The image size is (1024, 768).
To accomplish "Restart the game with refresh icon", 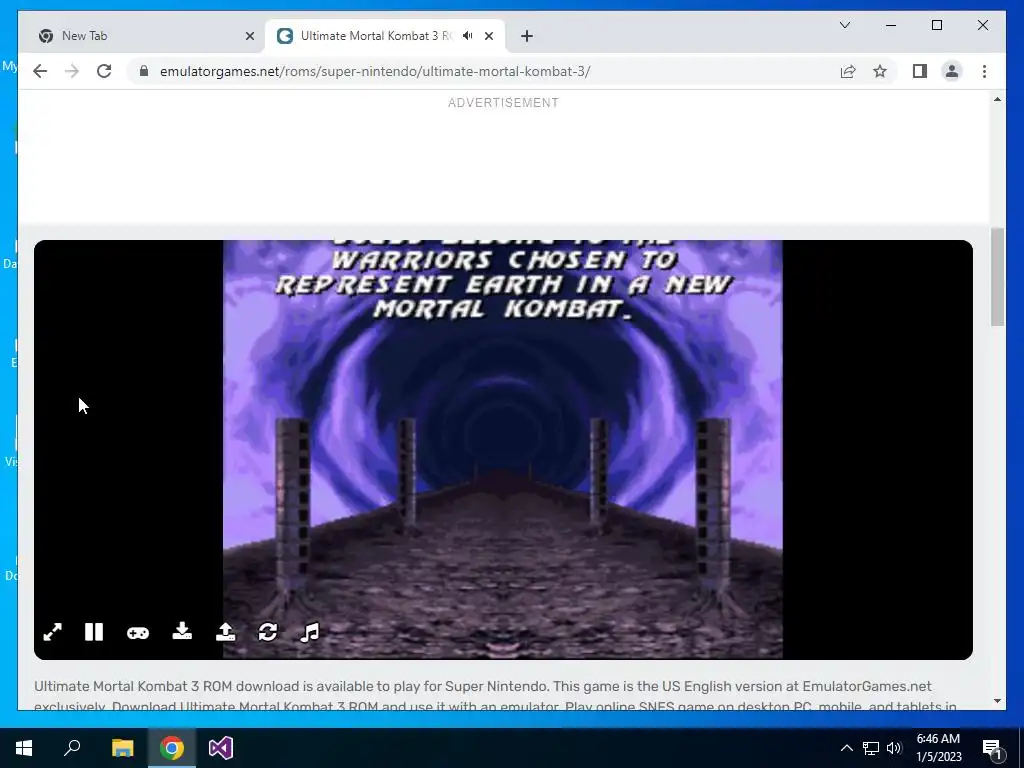I will pyautogui.click(x=268, y=632).
